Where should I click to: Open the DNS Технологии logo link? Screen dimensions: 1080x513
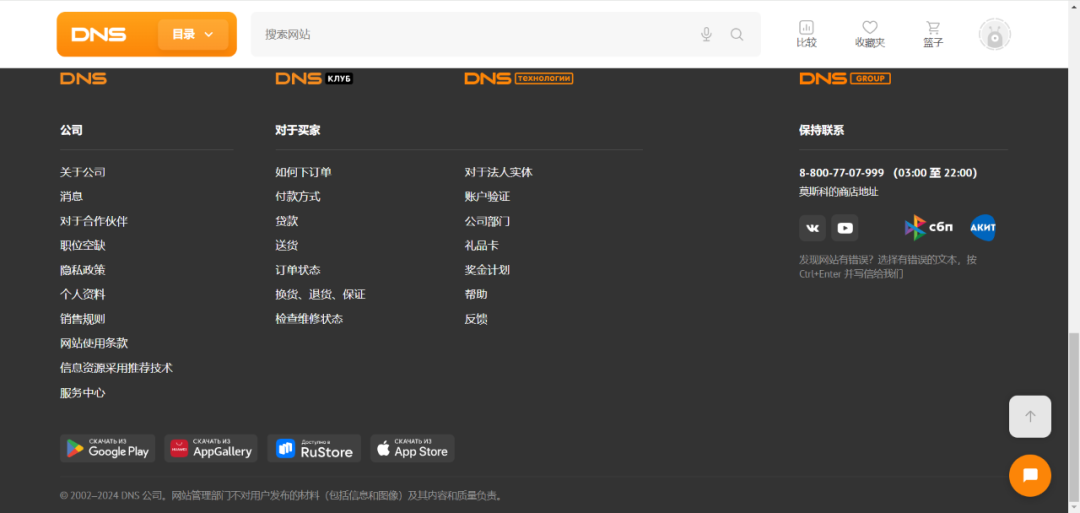pos(519,78)
